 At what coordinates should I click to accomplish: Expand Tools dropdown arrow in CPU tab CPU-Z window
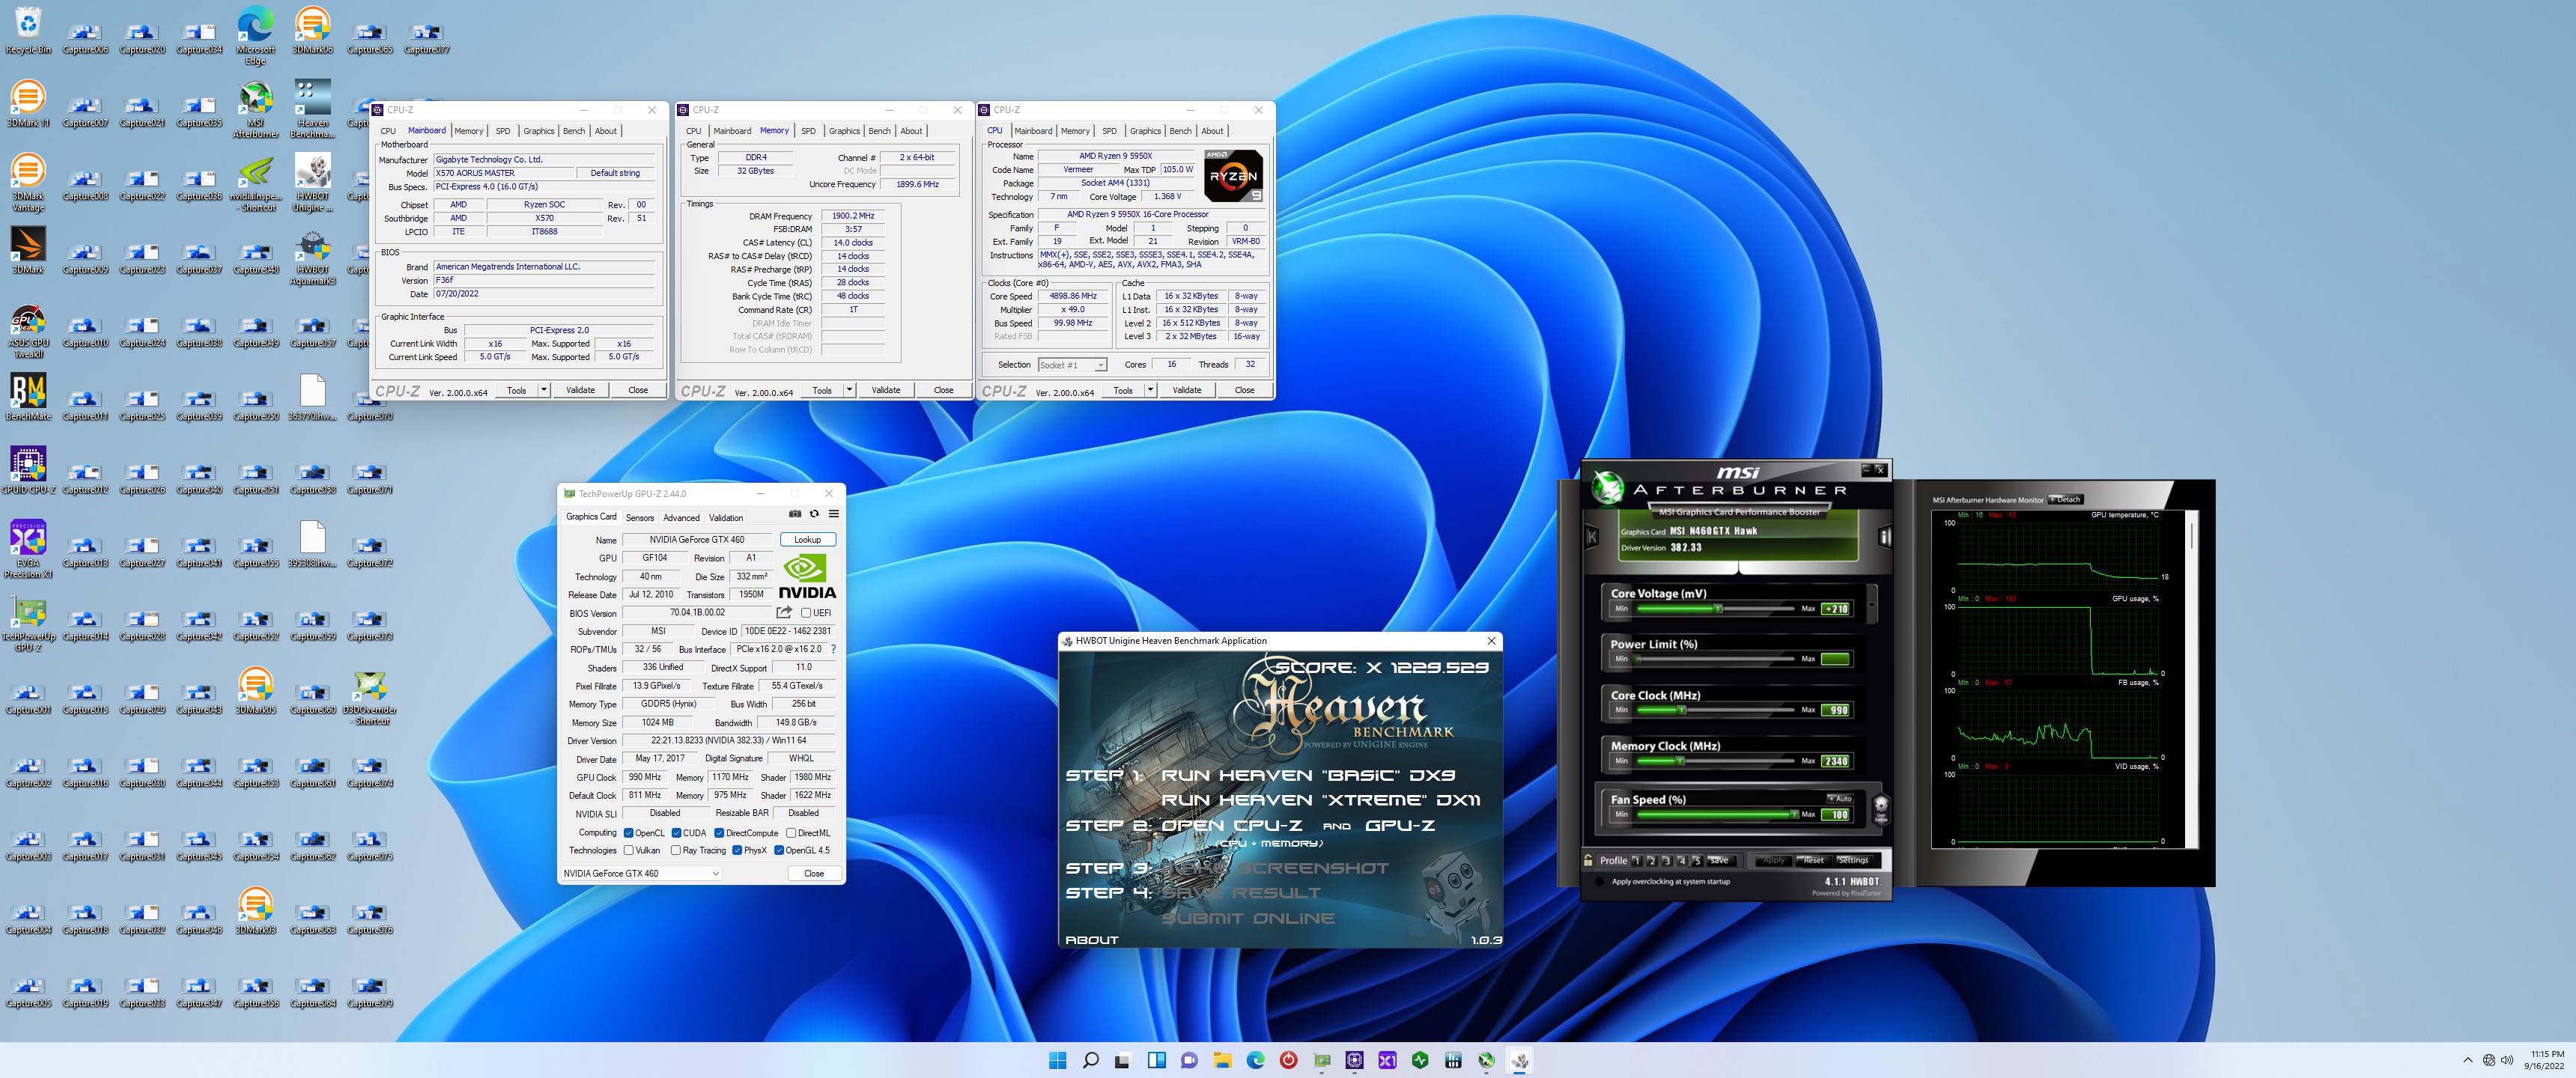click(1150, 390)
